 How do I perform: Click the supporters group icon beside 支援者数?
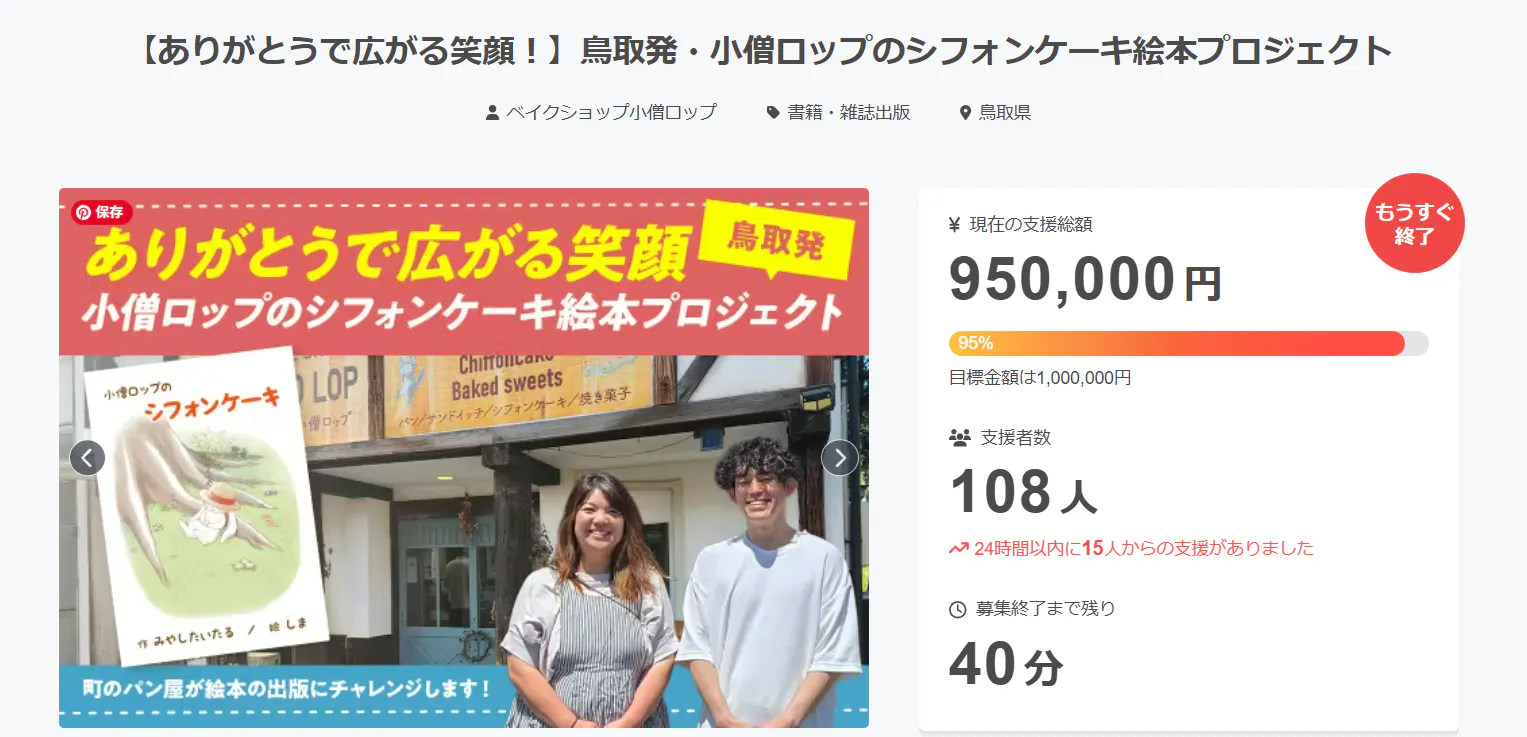959,437
